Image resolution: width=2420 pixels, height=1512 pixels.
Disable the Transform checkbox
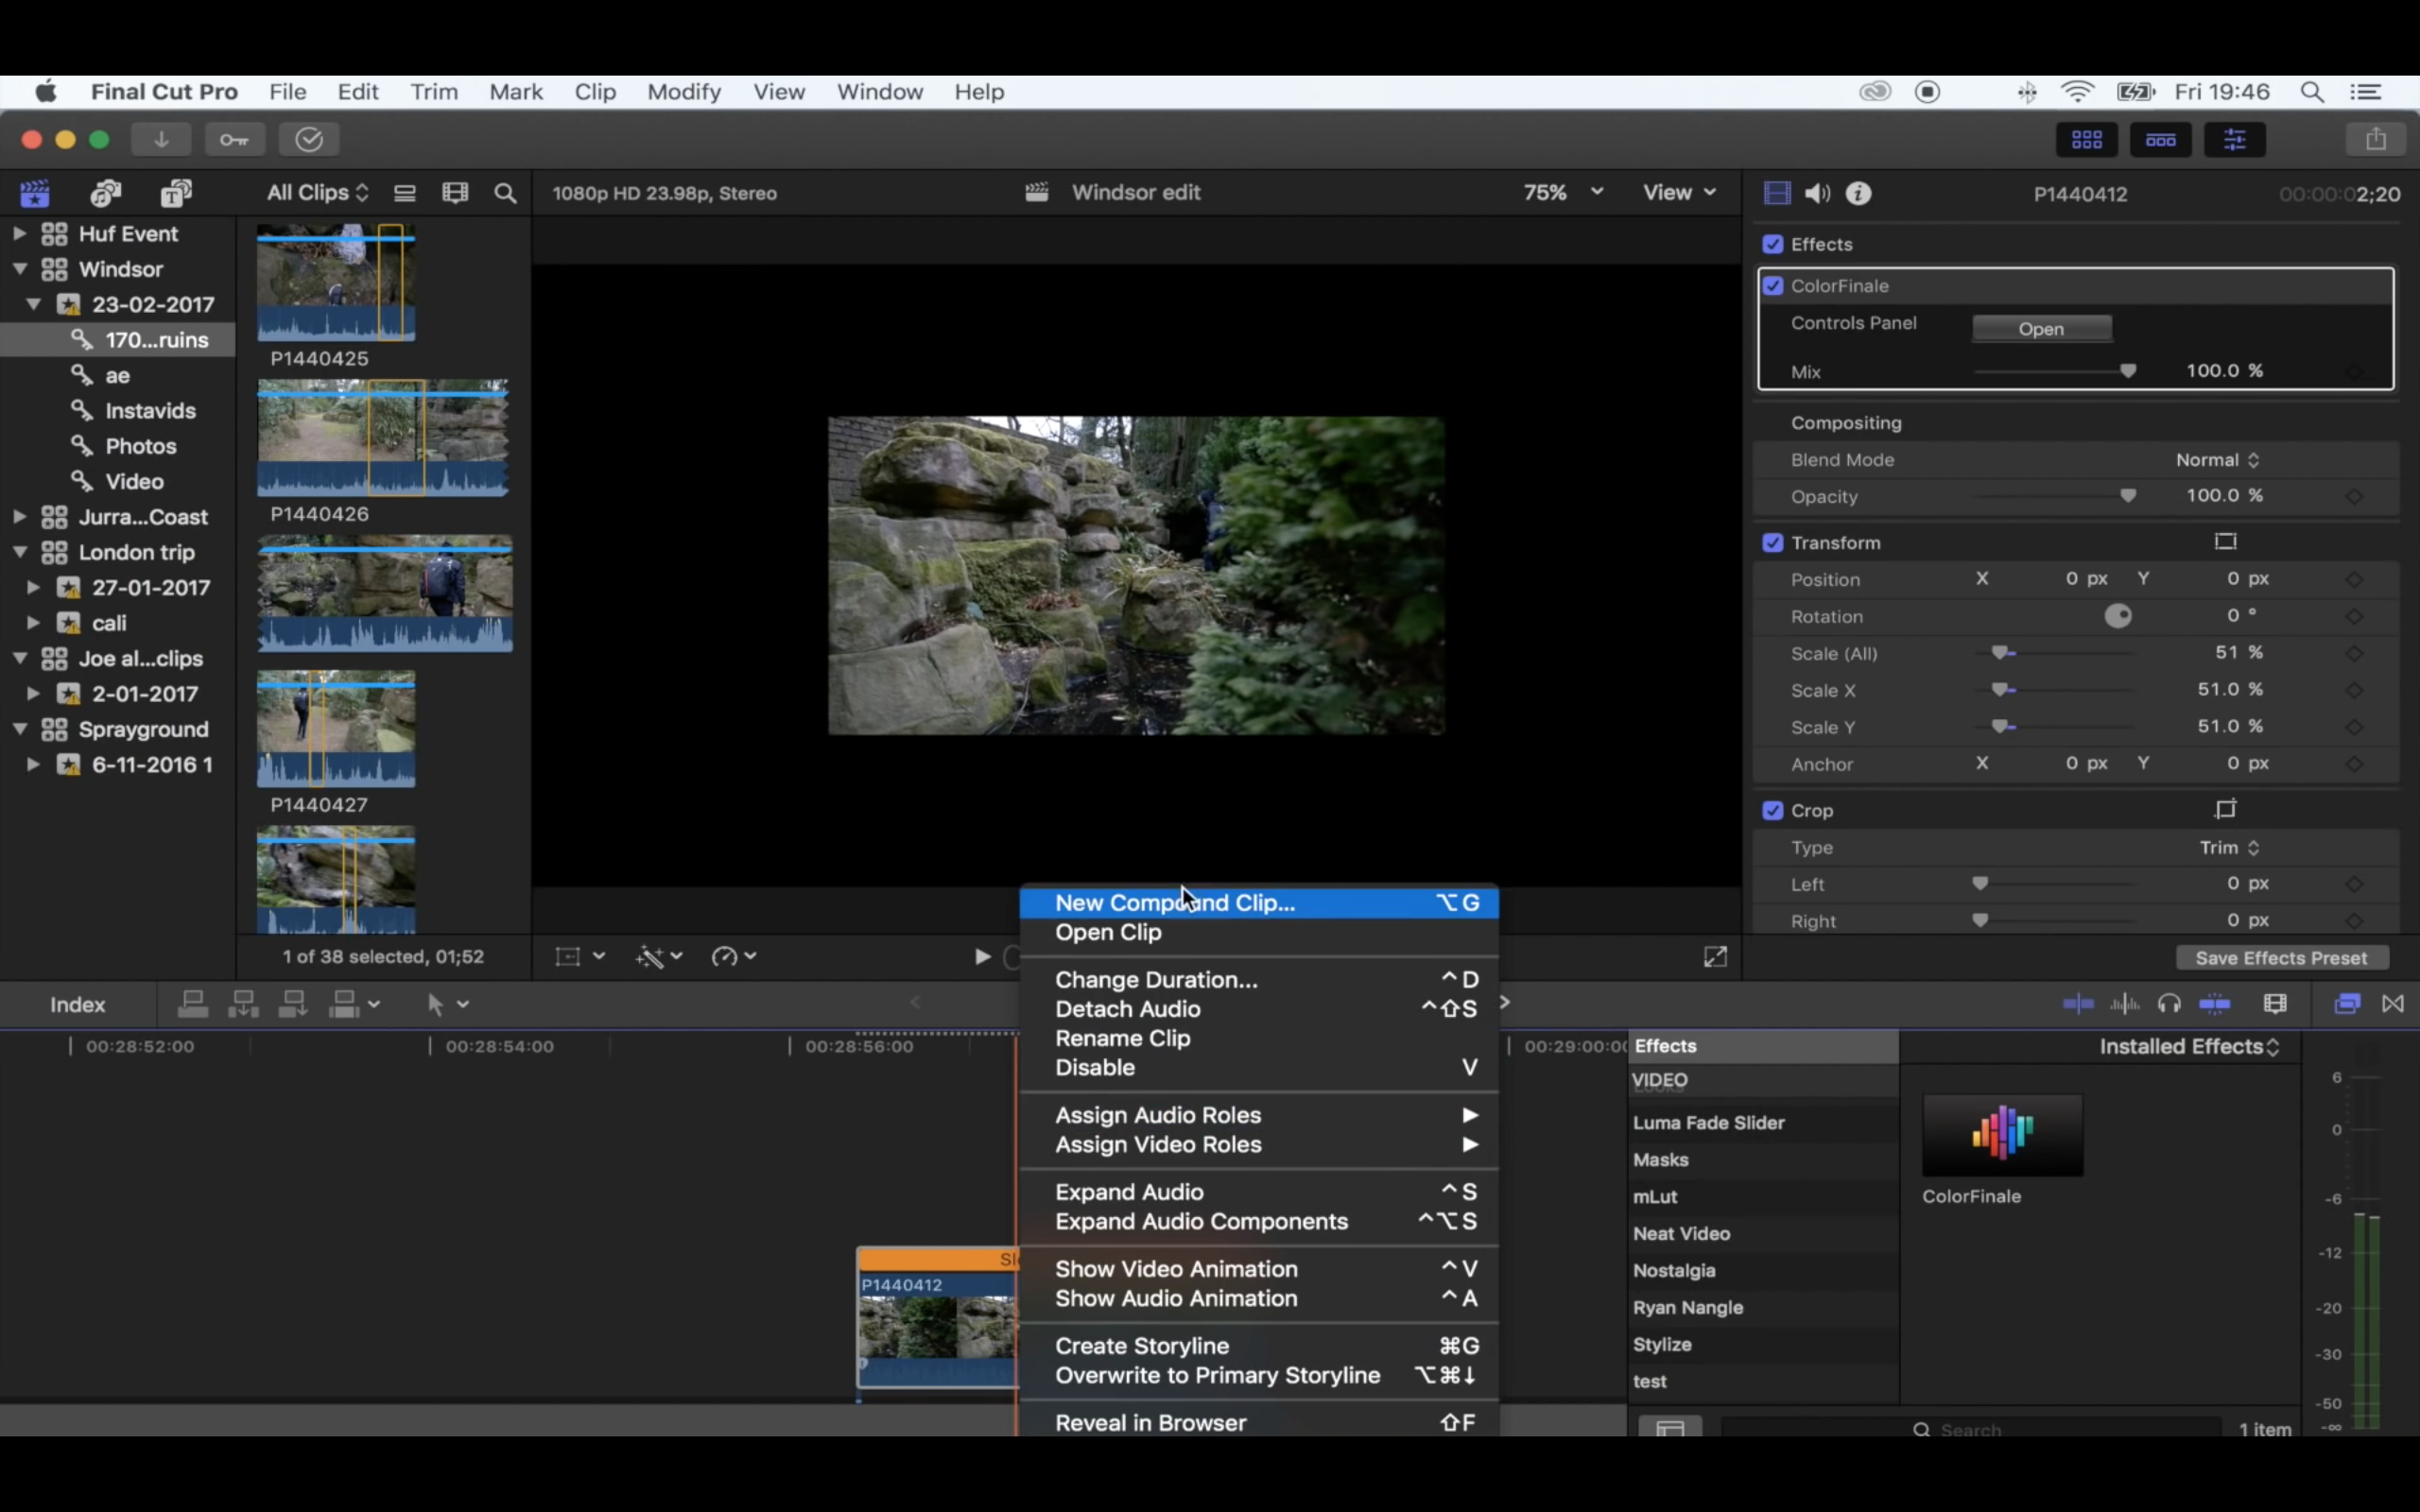1773,543
